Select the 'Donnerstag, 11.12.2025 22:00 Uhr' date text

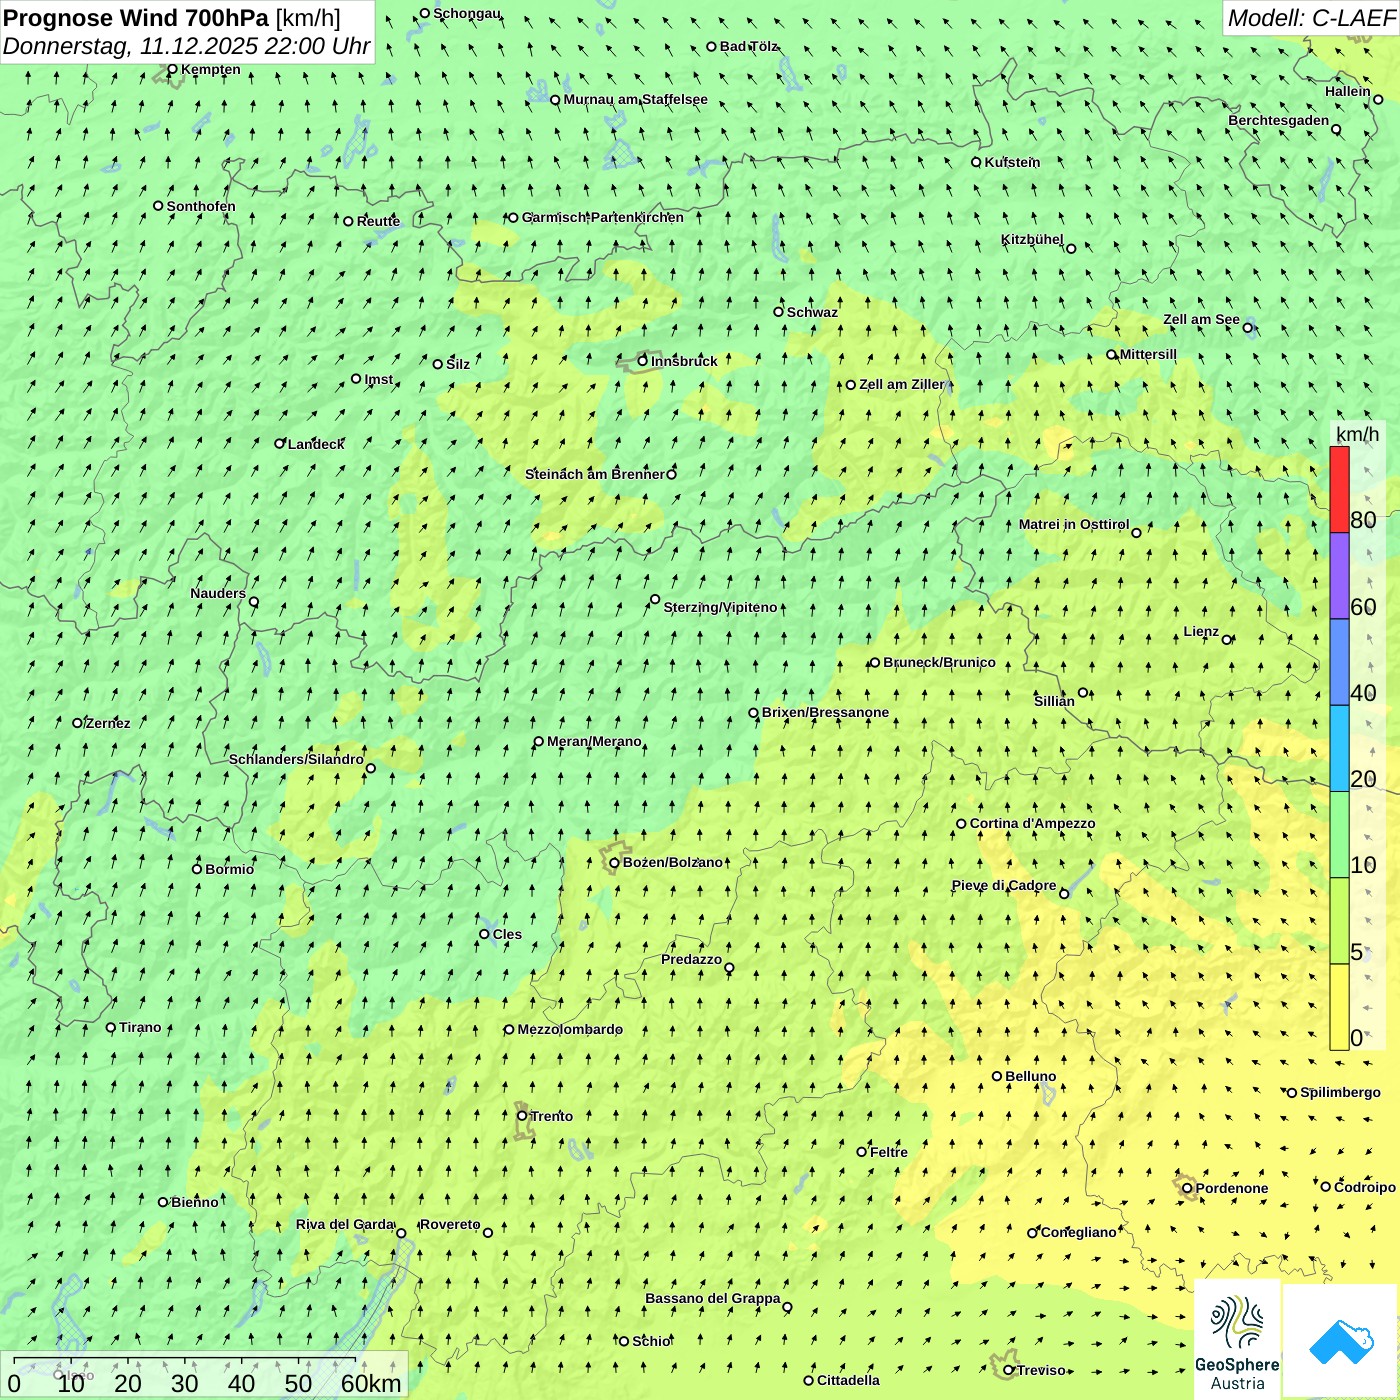[186, 46]
